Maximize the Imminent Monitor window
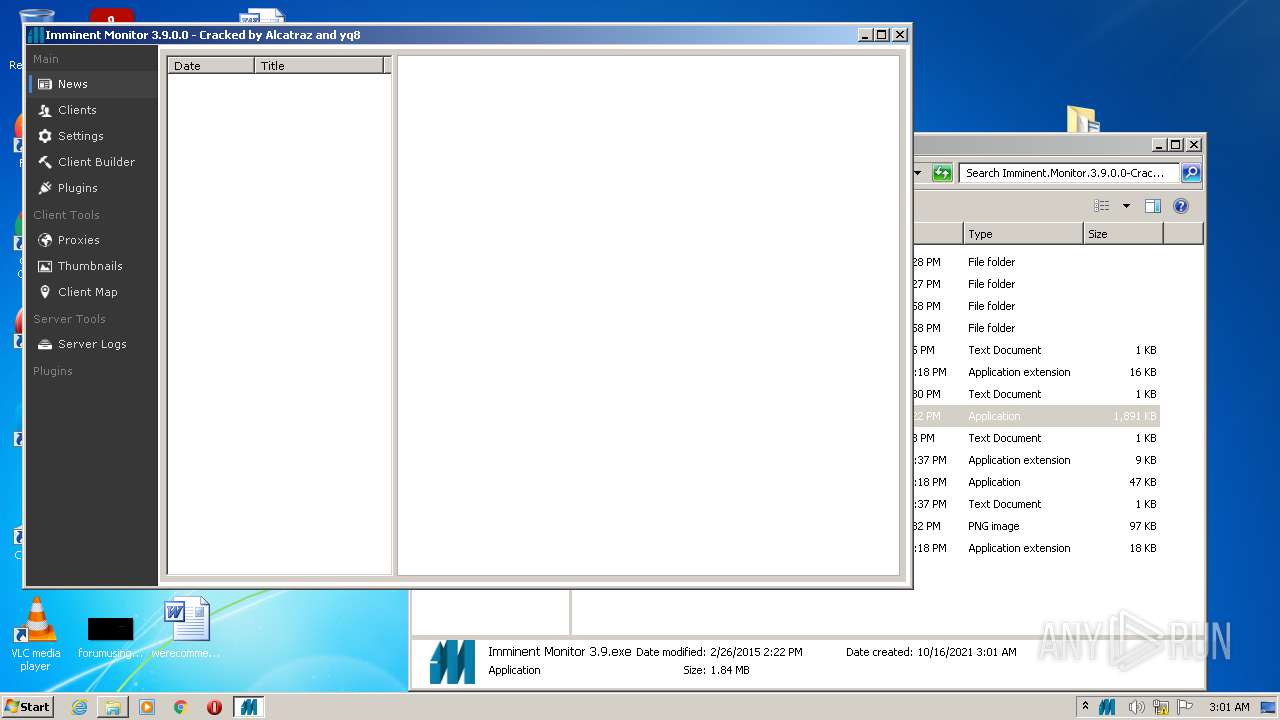The height and width of the screenshot is (720, 1280). tap(881, 35)
